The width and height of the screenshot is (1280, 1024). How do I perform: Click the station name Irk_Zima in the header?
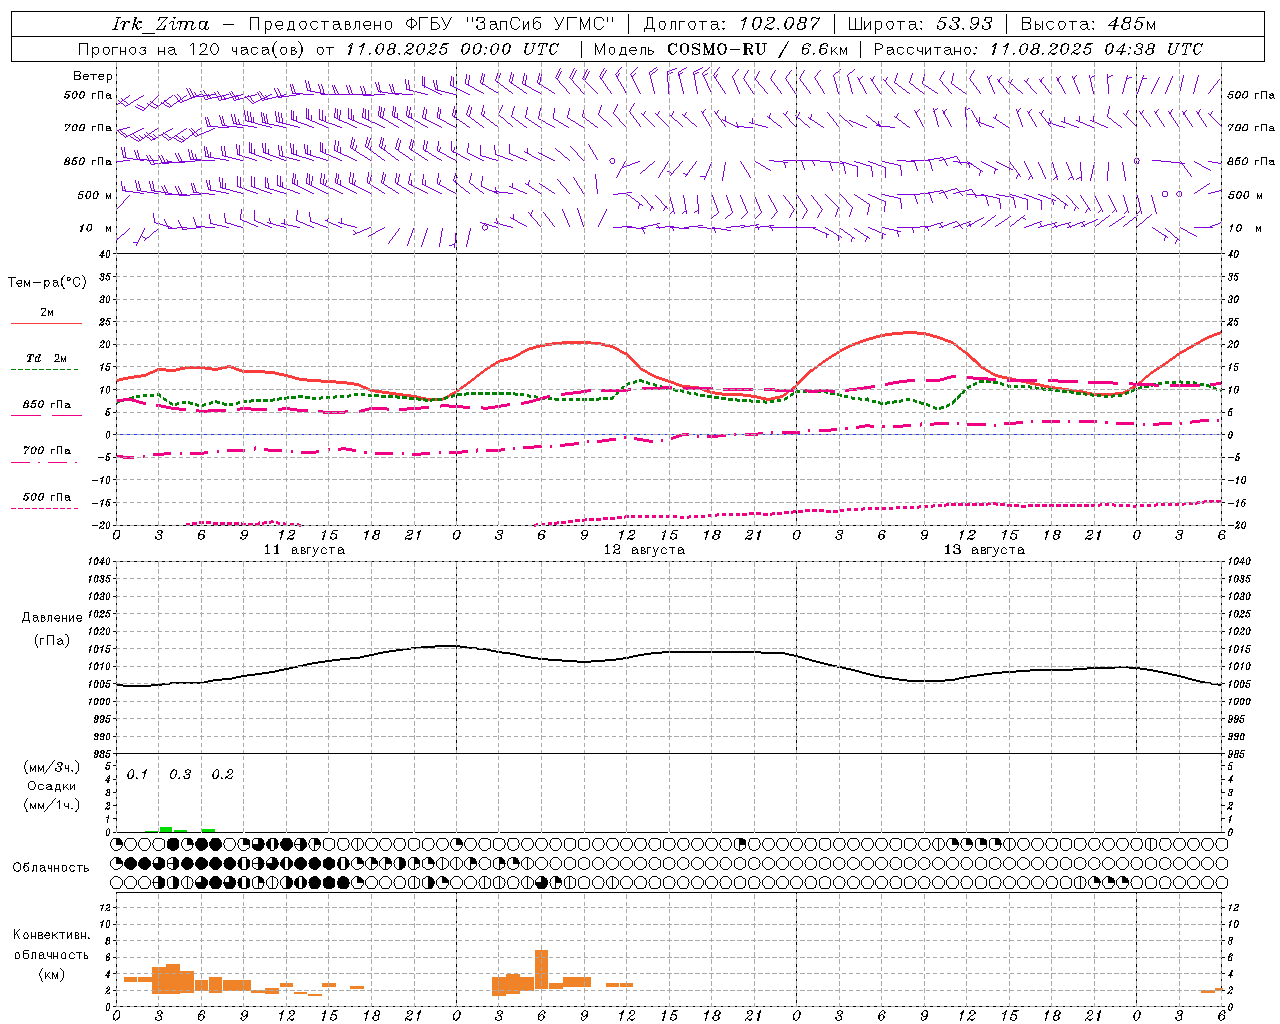tap(162, 24)
